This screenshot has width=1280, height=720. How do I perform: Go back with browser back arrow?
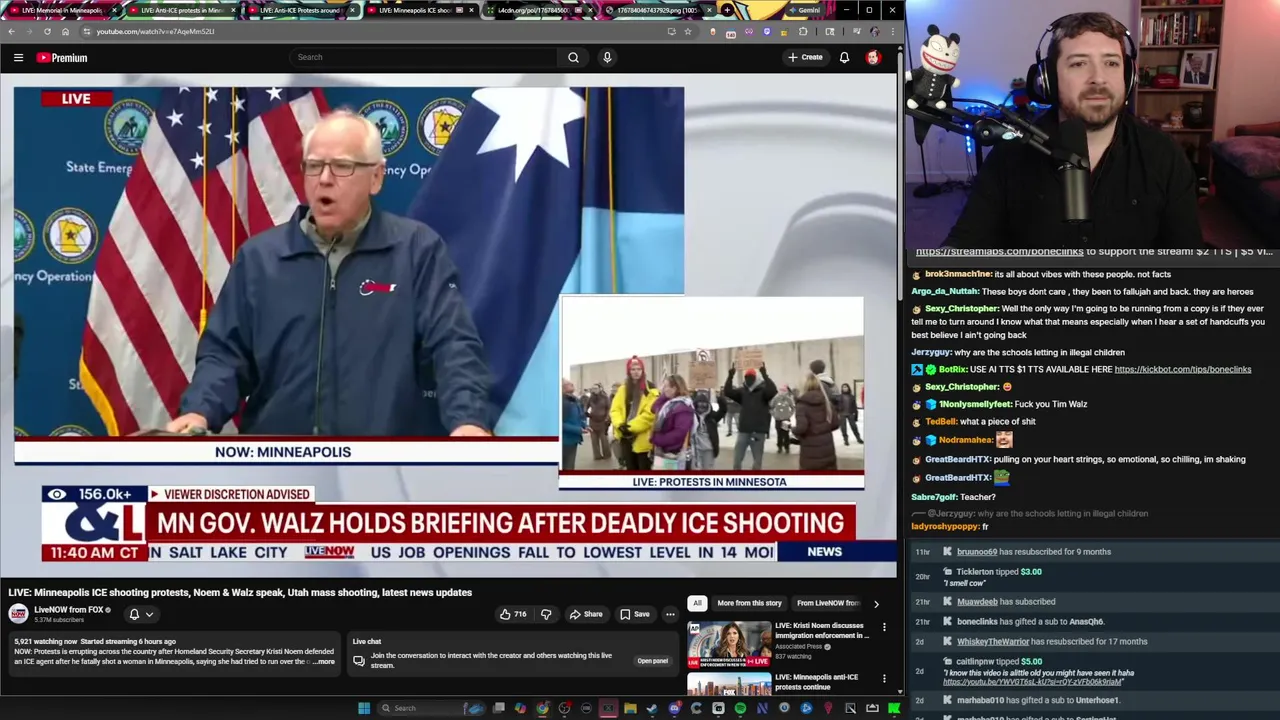pos(11,31)
